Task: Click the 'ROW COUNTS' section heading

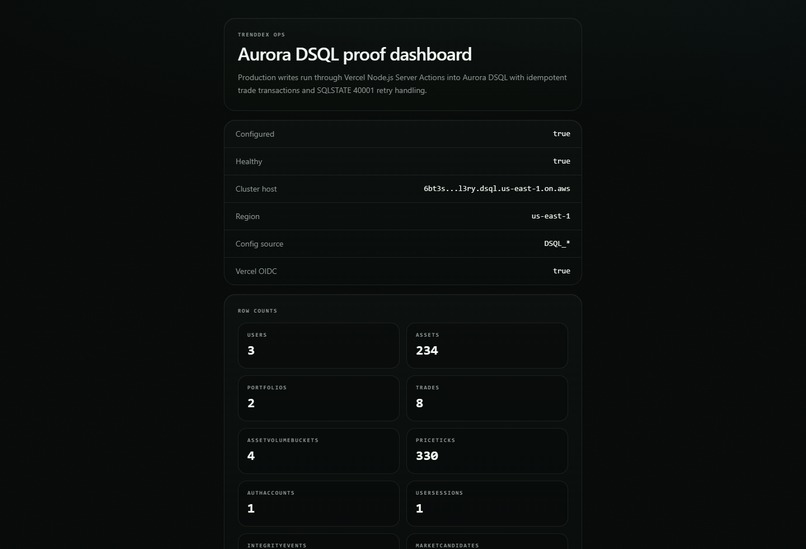Action: [x=257, y=311]
